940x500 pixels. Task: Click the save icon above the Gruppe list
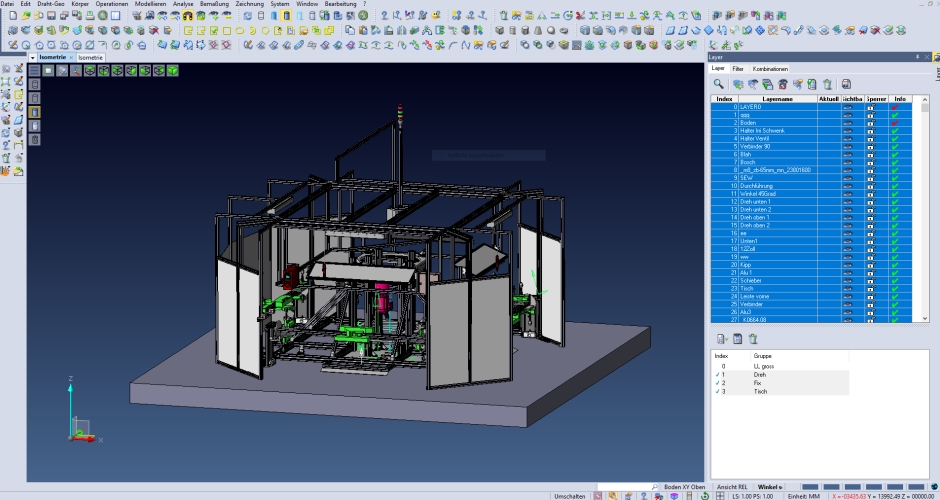pos(738,339)
